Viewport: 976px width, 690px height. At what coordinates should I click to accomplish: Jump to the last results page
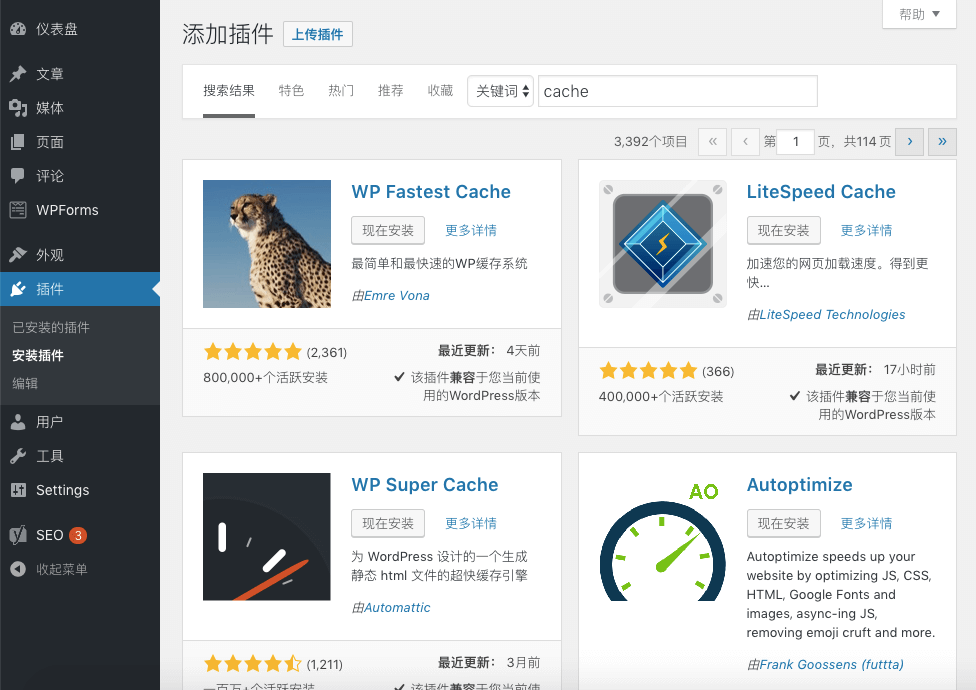tap(942, 142)
